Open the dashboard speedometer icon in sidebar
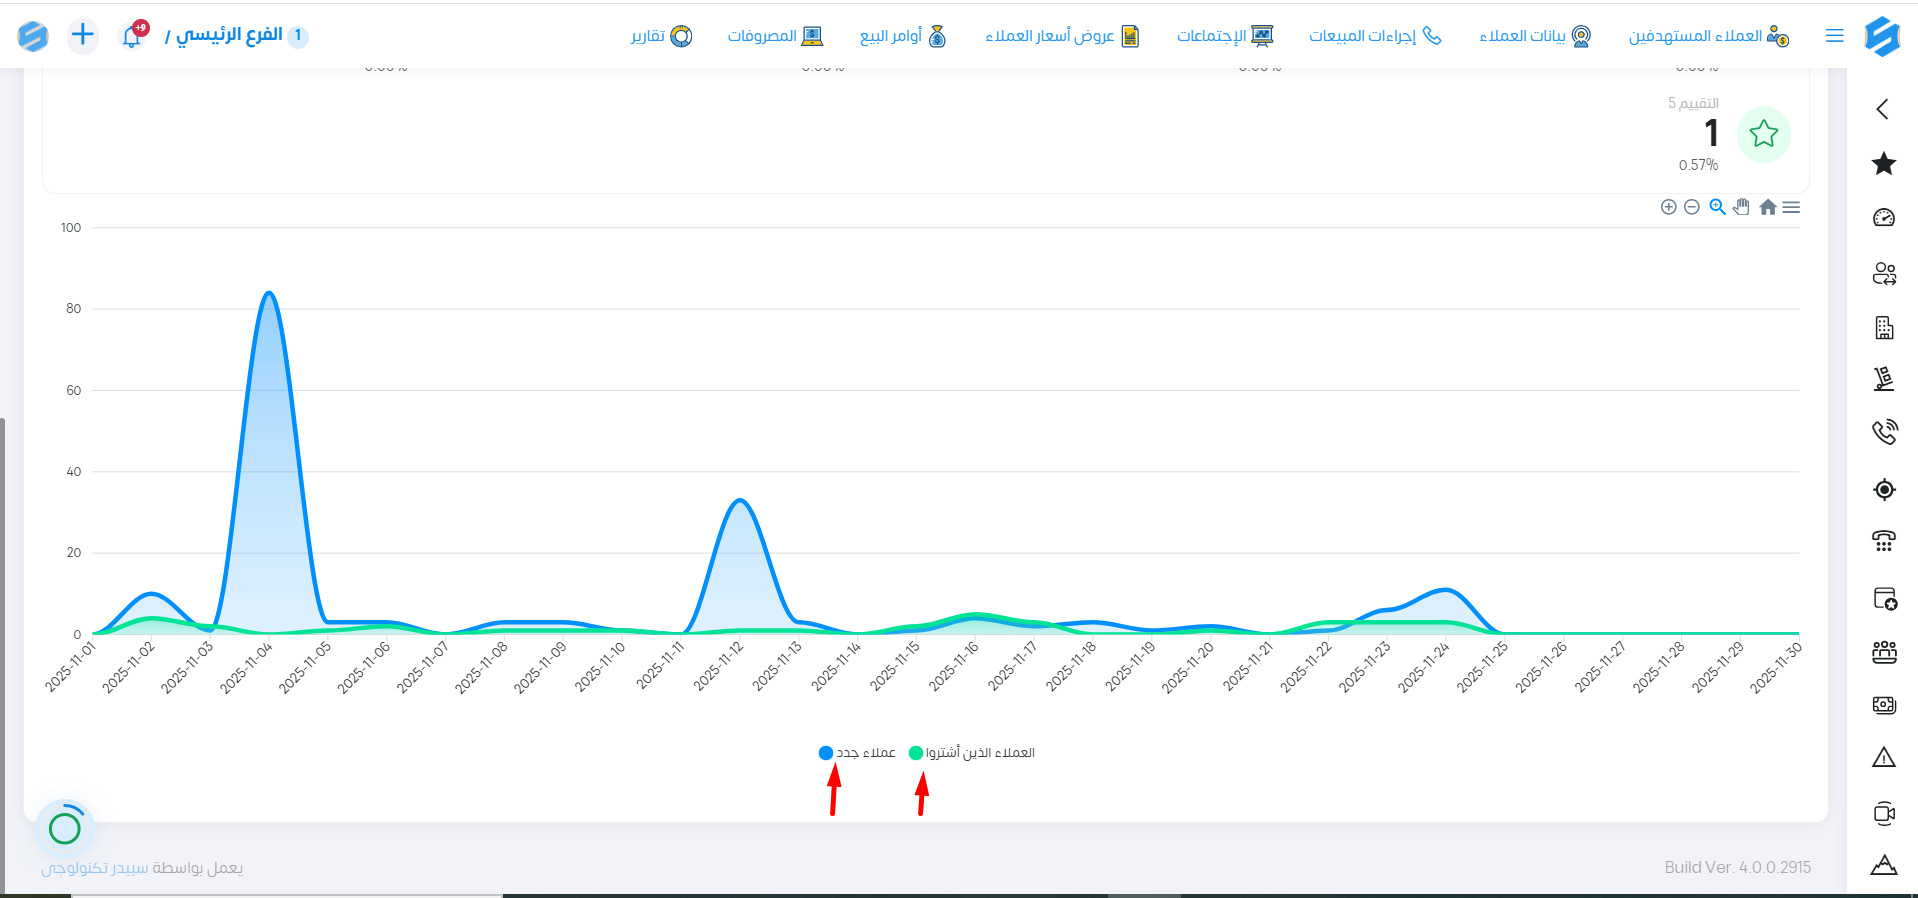The height and width of the screenshot is (898, 1918). click(1884, 218)
